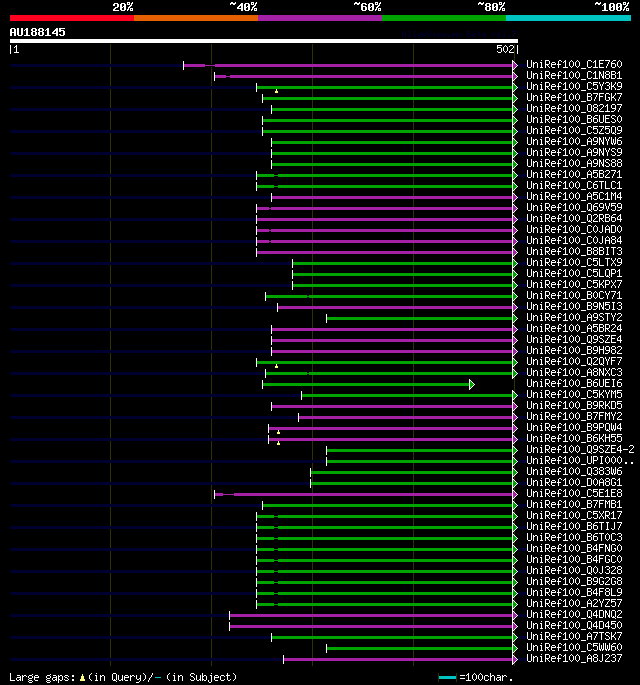The image size is (640, 685).
Task: Click the UniRef100_Q9SZE4-2 label
Action: [x=580, y=450]
